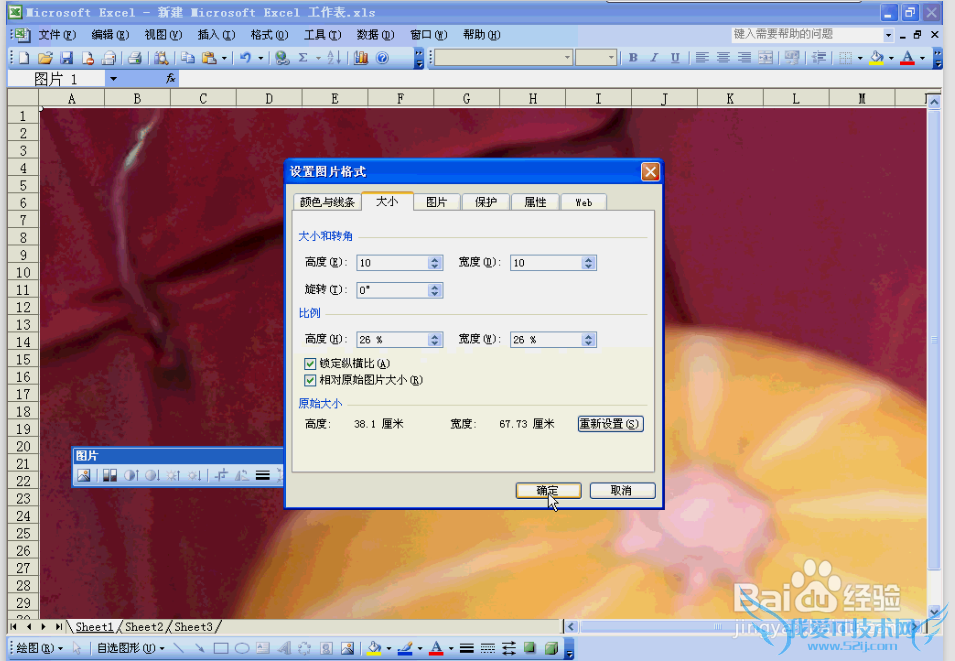Apply Bold formatting
Screen dimensions: 955x661
coord(633,58)
